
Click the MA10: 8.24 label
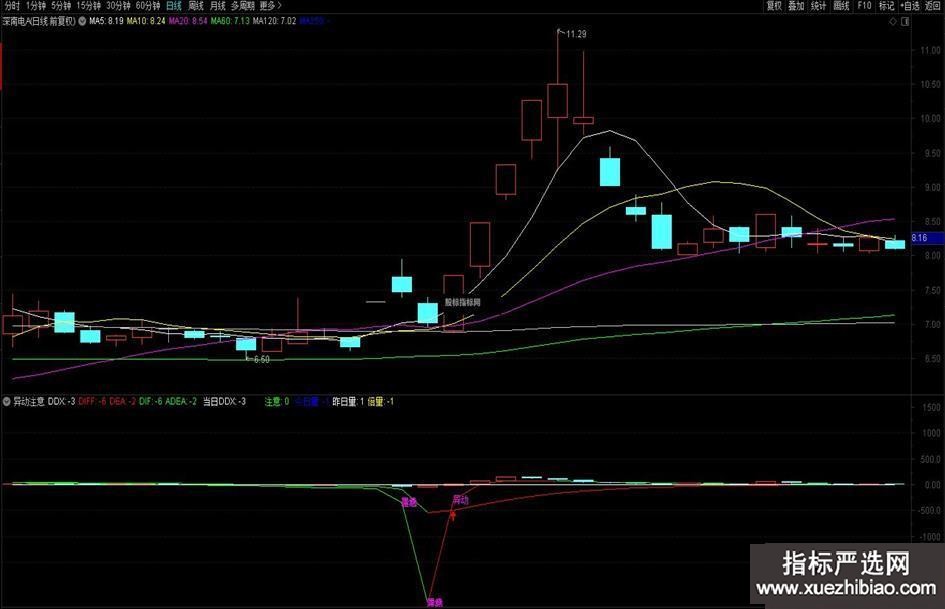click(146, 21)
